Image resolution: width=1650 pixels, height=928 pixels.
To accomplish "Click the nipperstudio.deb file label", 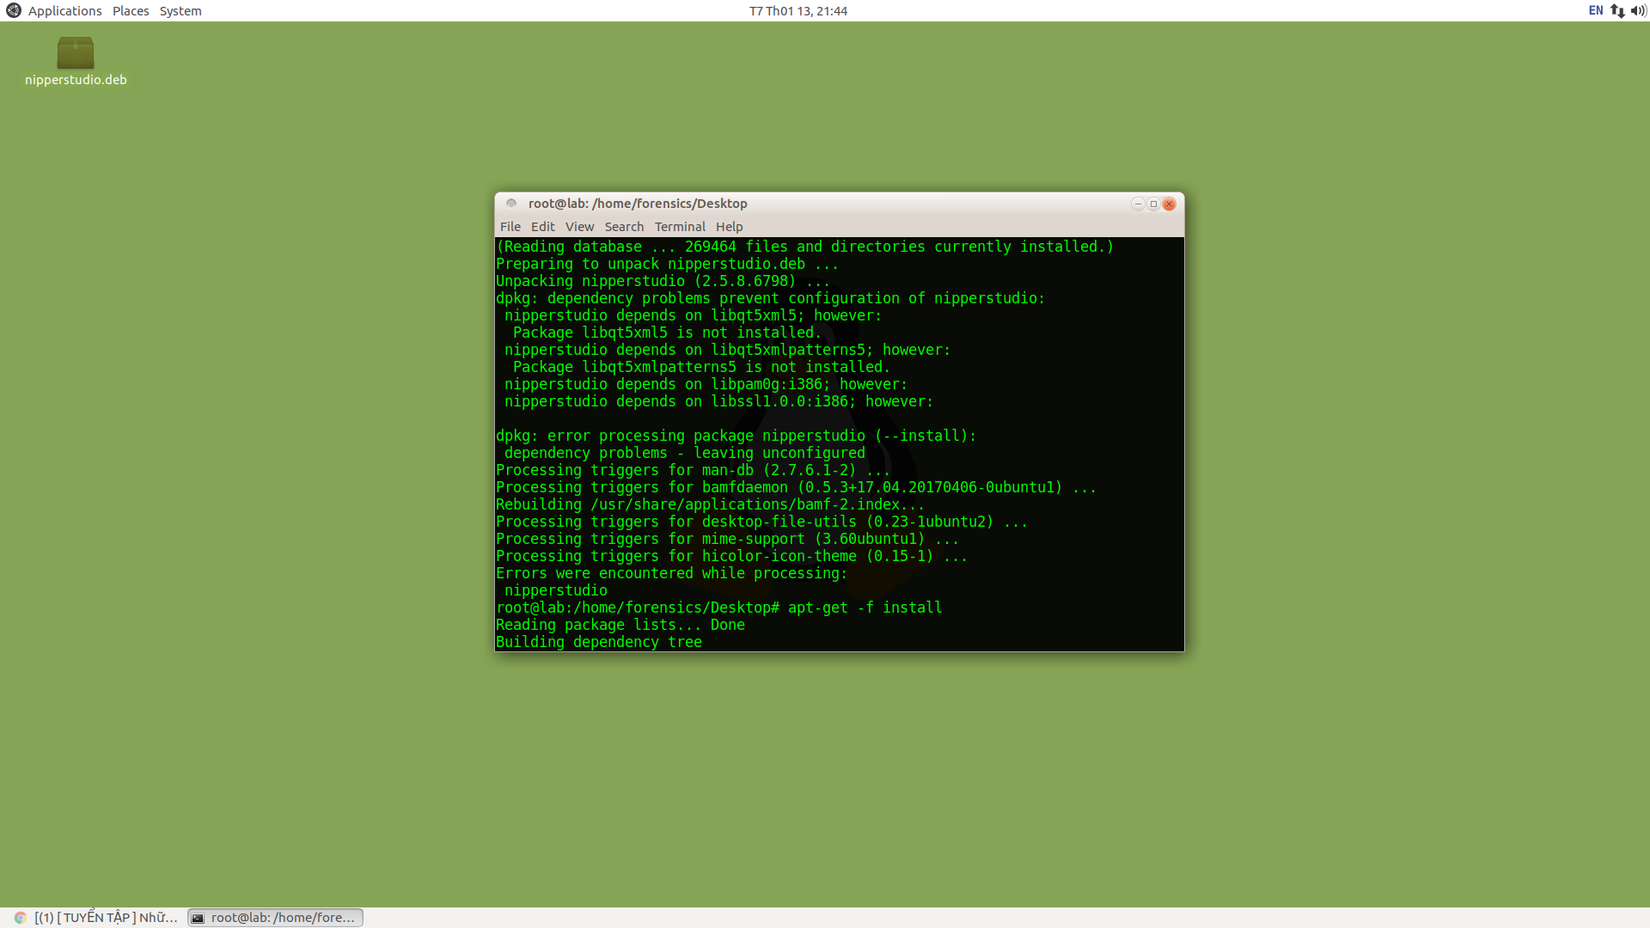I will 76,80.
